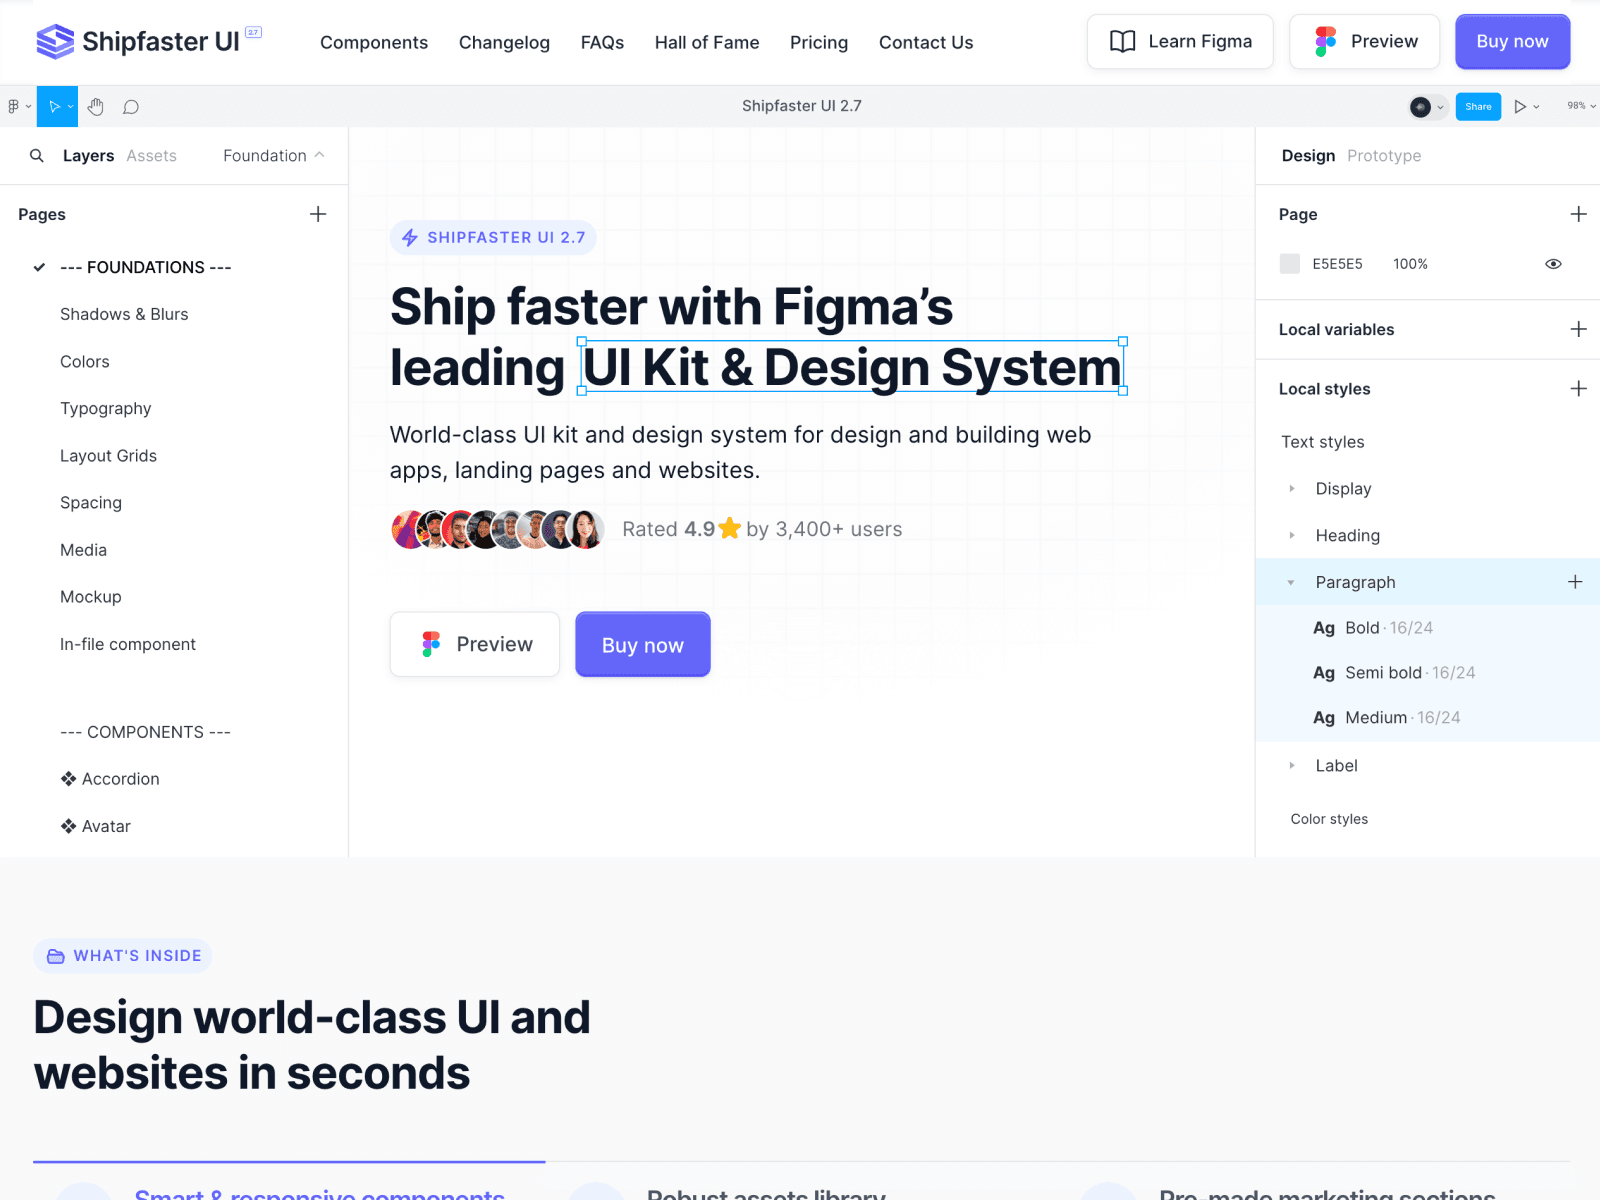Open Changelog in the nav
Viewport: 1600px width, 1200px height.
click(504, 42)
